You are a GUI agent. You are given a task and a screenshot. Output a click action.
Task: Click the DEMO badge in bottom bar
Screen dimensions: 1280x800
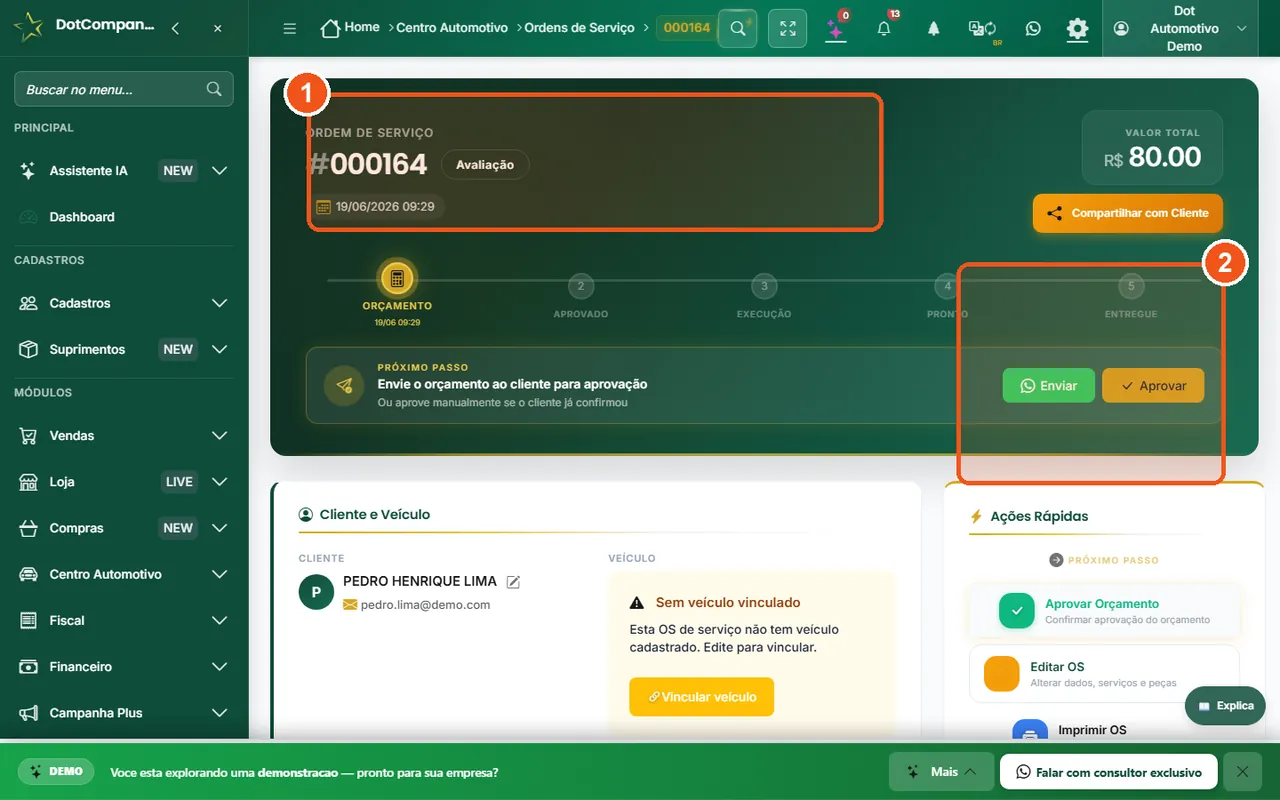[x=56, y=772]
